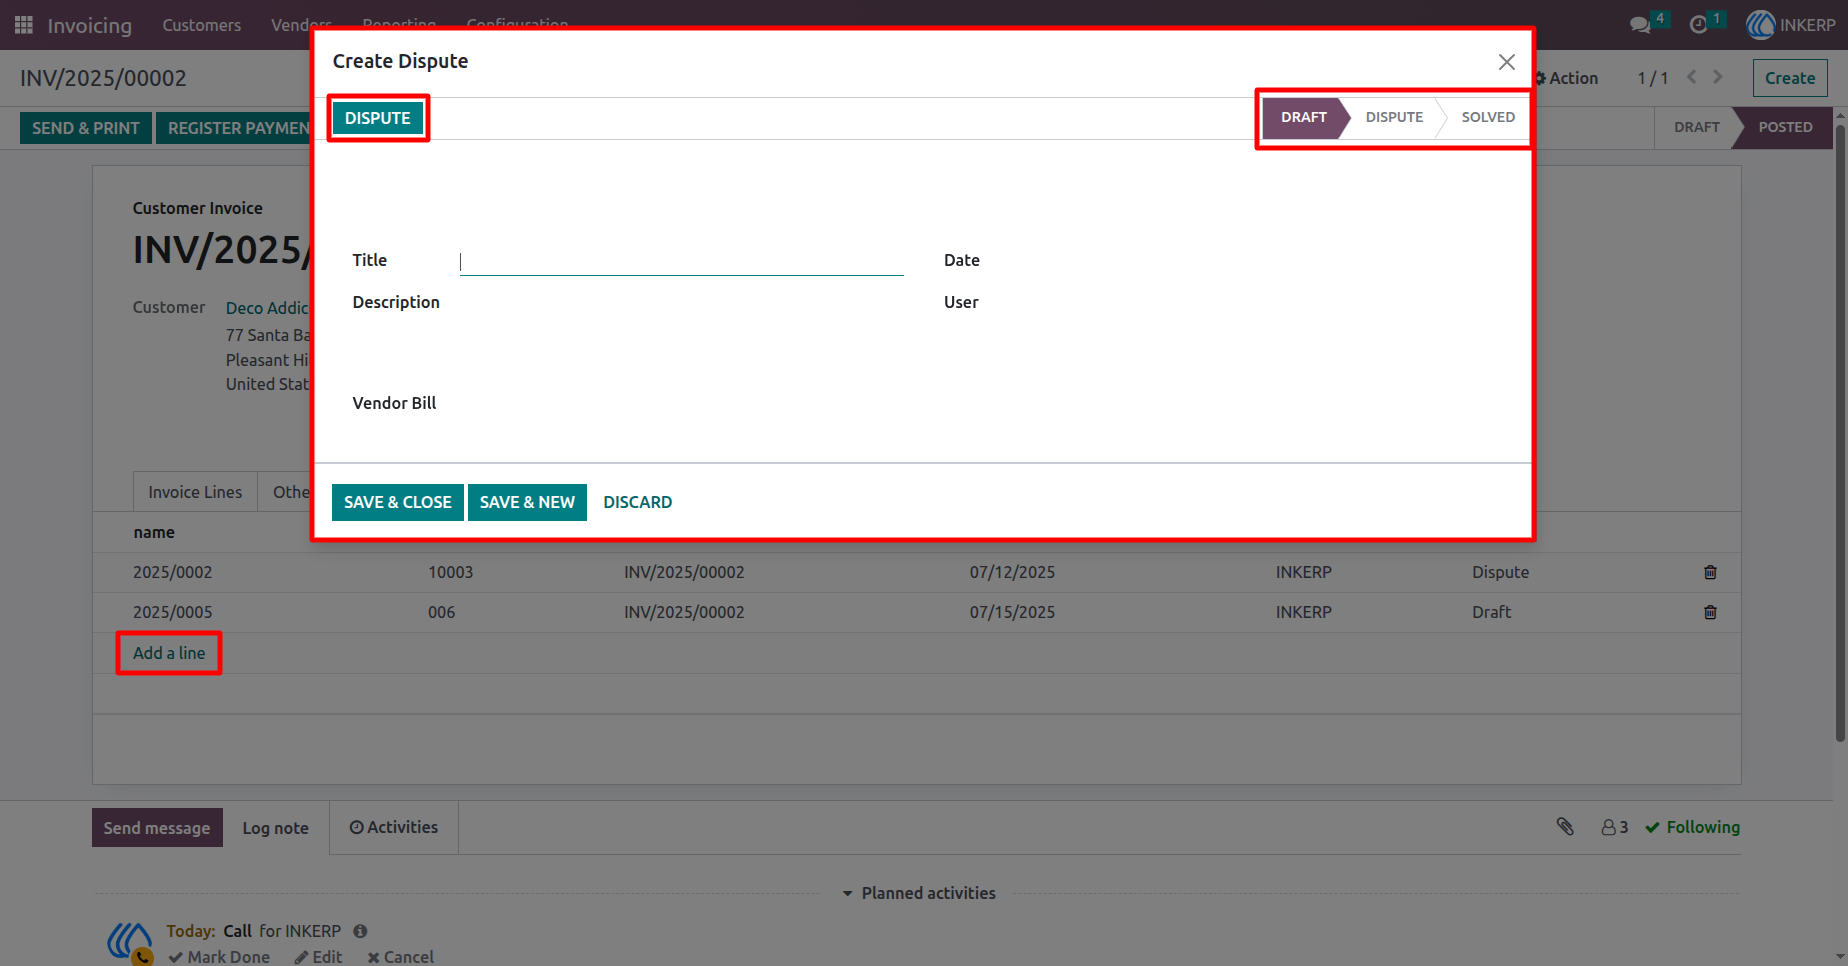Image resolution: width=1848 pixels, height=966 pixels.
Task: Select the Posted status on invoice
Action: [x=1785, y=127]
